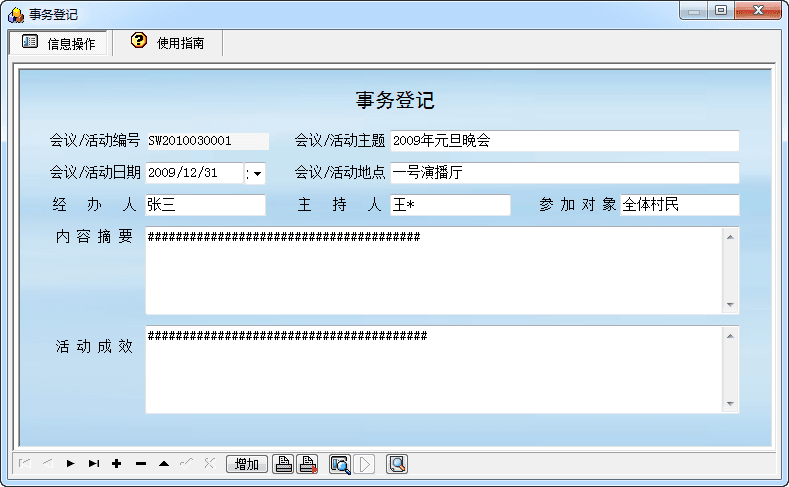The width and height of the screenshot is (789, 487).
Task: Select the 主持人 text field
Action: (449, 205)
